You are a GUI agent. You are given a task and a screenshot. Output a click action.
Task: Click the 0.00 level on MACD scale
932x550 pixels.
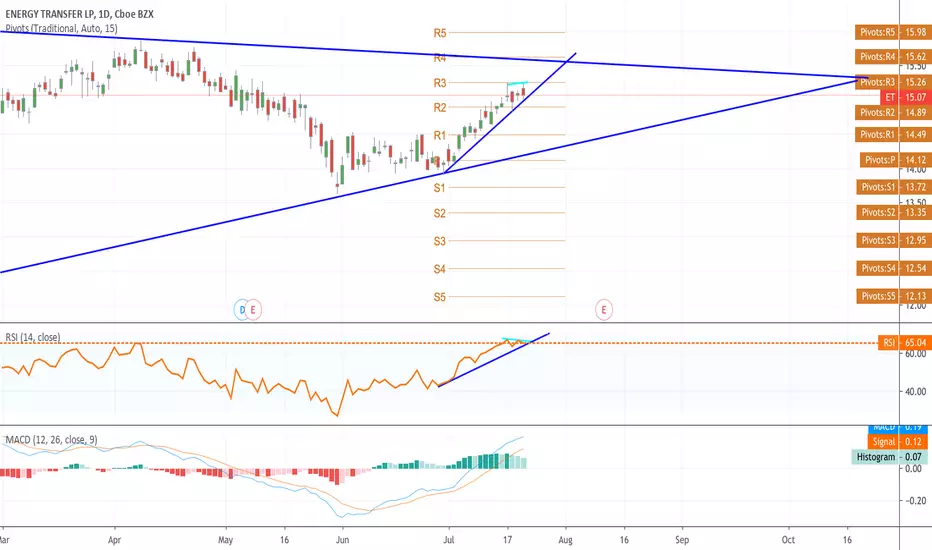914,469
